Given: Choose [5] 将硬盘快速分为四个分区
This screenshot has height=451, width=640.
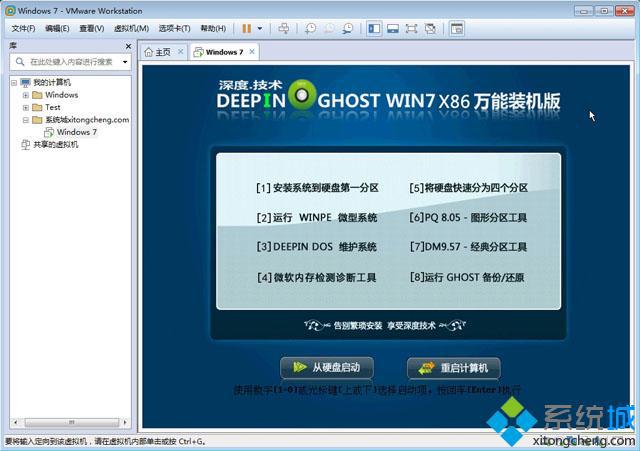Looking at the screenshot, I should click(469, 188).
